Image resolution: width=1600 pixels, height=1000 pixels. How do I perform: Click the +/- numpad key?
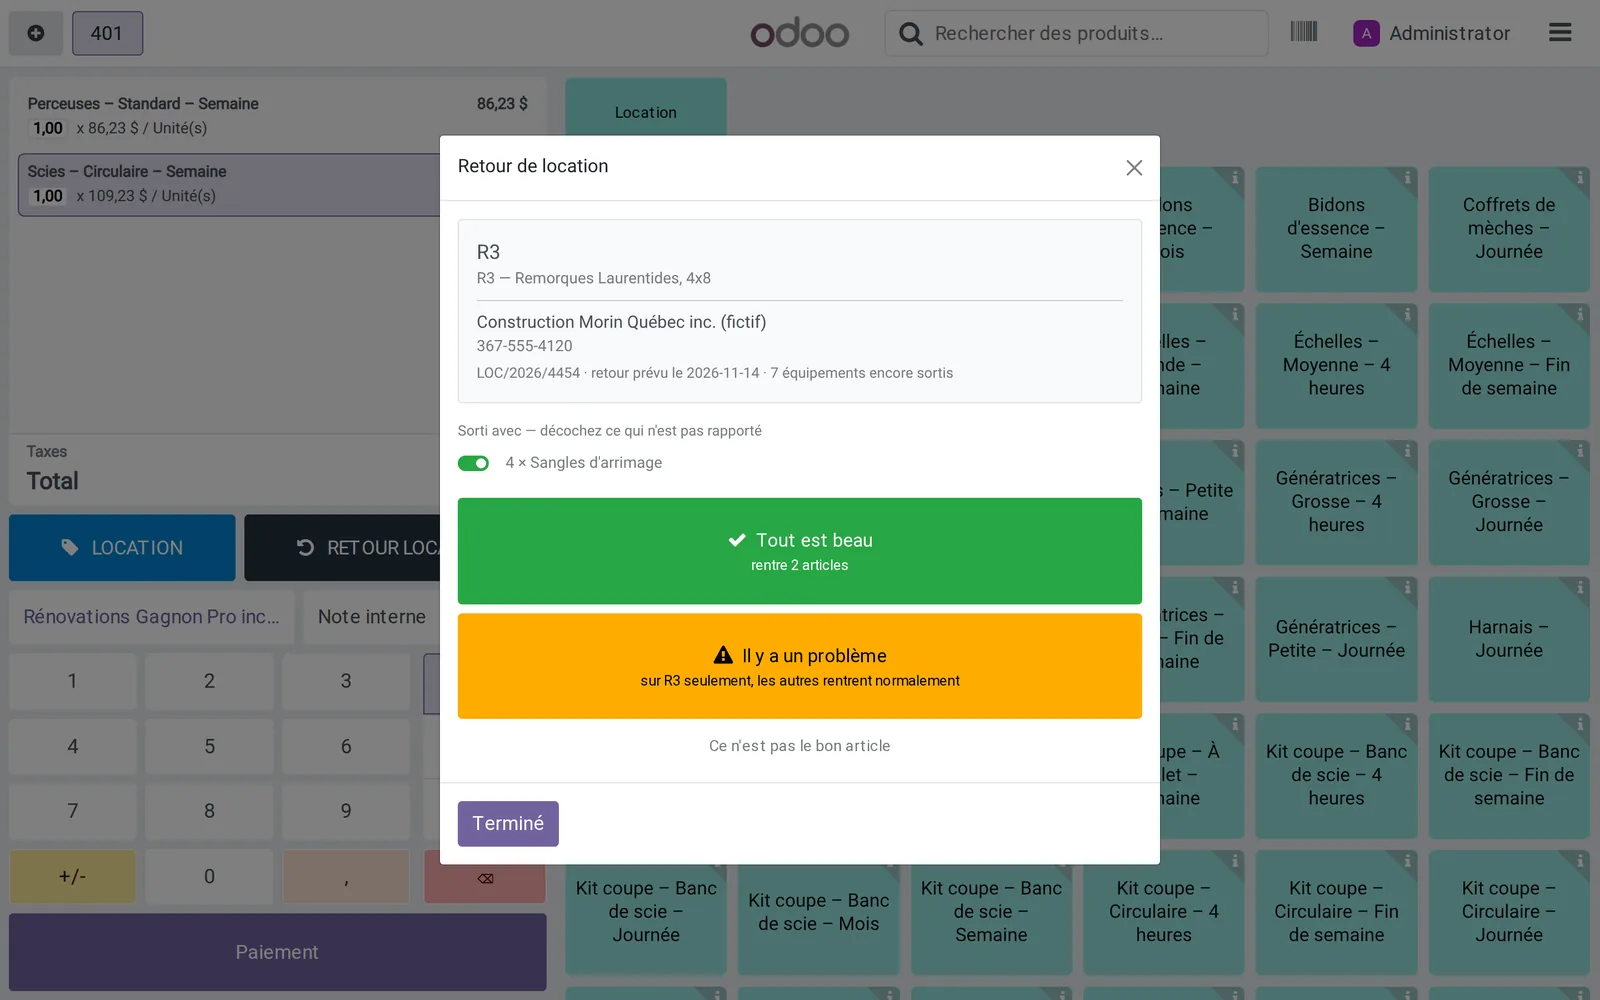[x=72, y=877]
